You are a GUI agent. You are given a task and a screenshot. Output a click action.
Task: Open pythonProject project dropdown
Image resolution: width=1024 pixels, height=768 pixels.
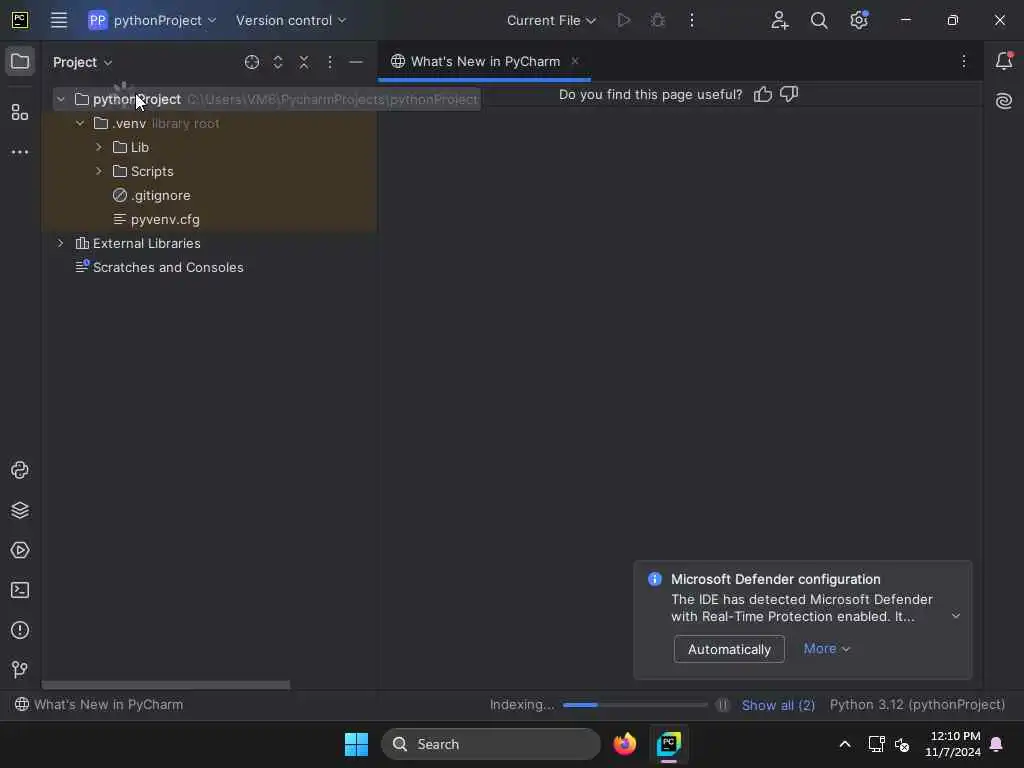click(152, 20)
